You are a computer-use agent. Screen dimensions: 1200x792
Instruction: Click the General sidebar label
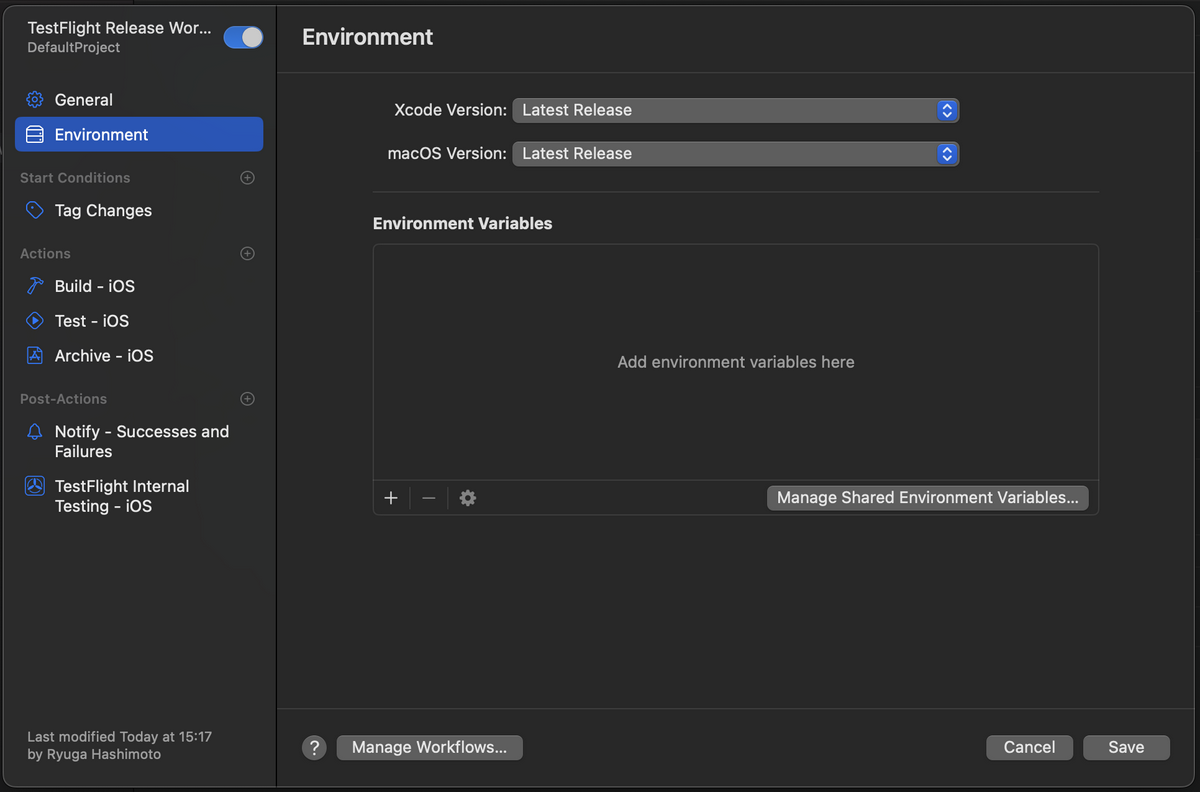(84, 100)
